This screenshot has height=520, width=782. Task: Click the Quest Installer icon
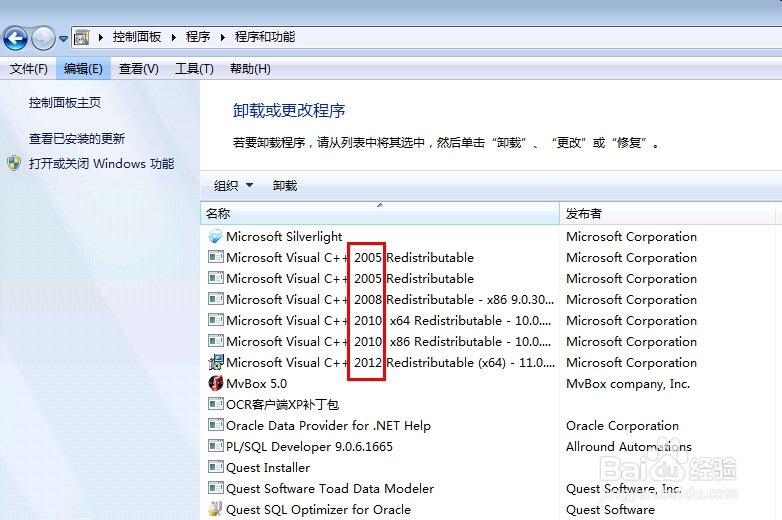(215, 467)
